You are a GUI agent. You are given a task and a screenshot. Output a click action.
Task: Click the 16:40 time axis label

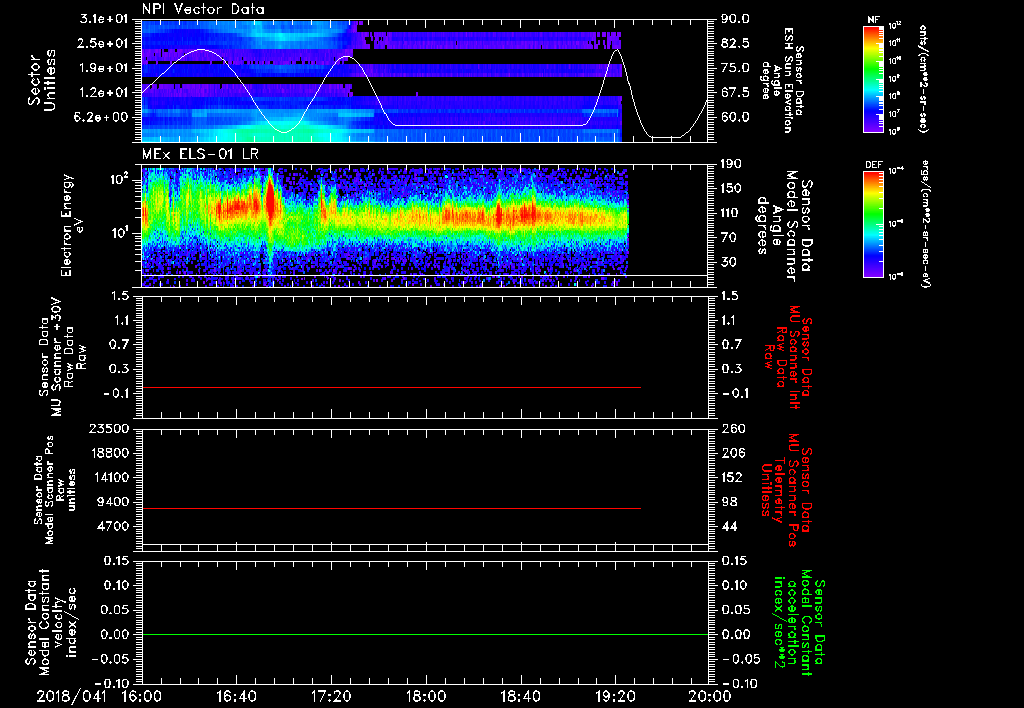tap(236, 696)
